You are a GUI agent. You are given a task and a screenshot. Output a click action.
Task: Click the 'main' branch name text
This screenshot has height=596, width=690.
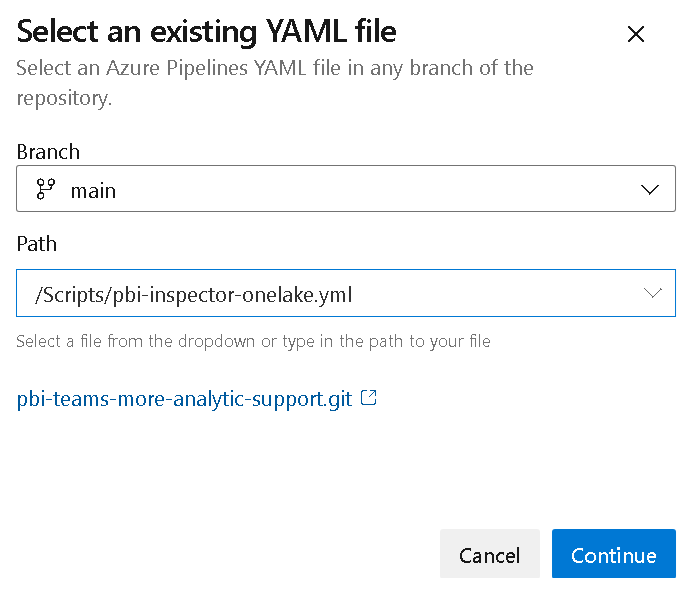coord(93,190)
